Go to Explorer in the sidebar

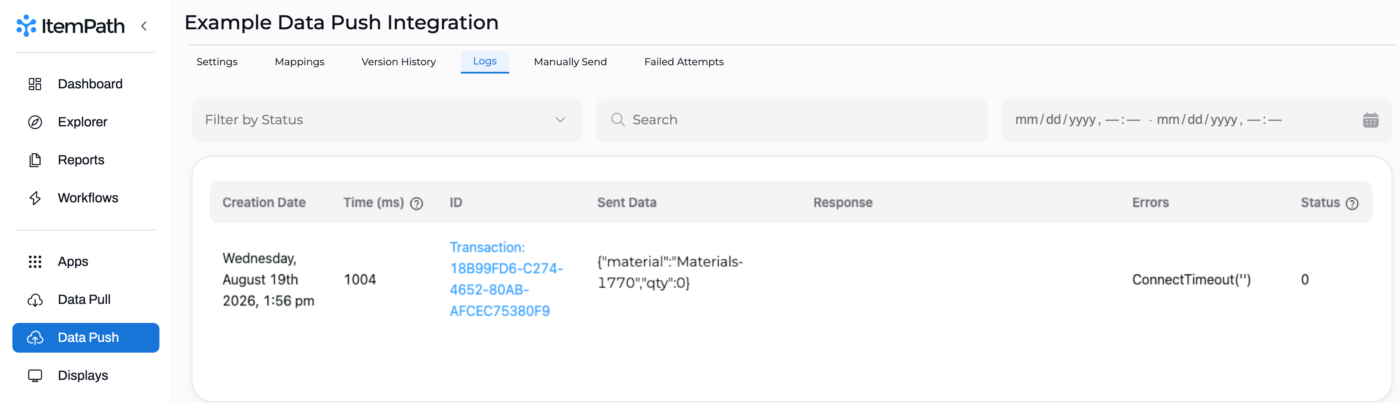click(85, 122)
